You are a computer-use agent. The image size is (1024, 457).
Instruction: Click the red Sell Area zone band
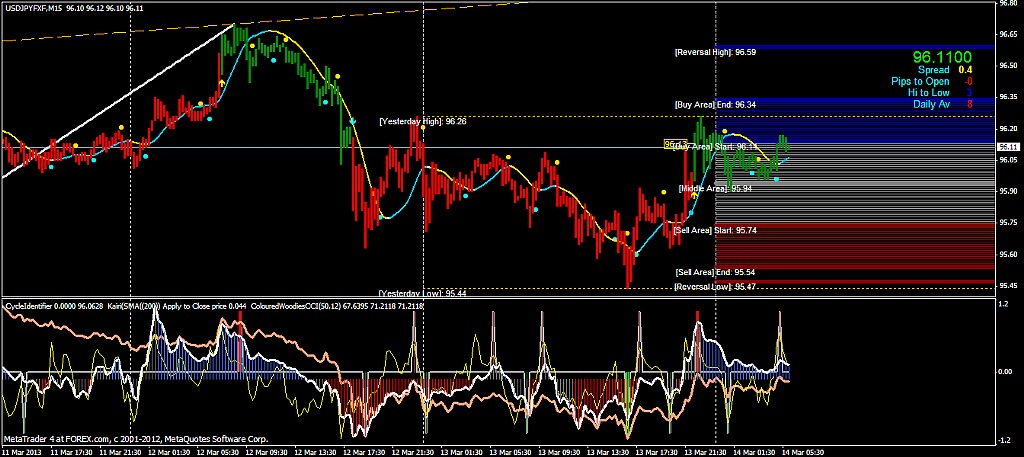855,246
